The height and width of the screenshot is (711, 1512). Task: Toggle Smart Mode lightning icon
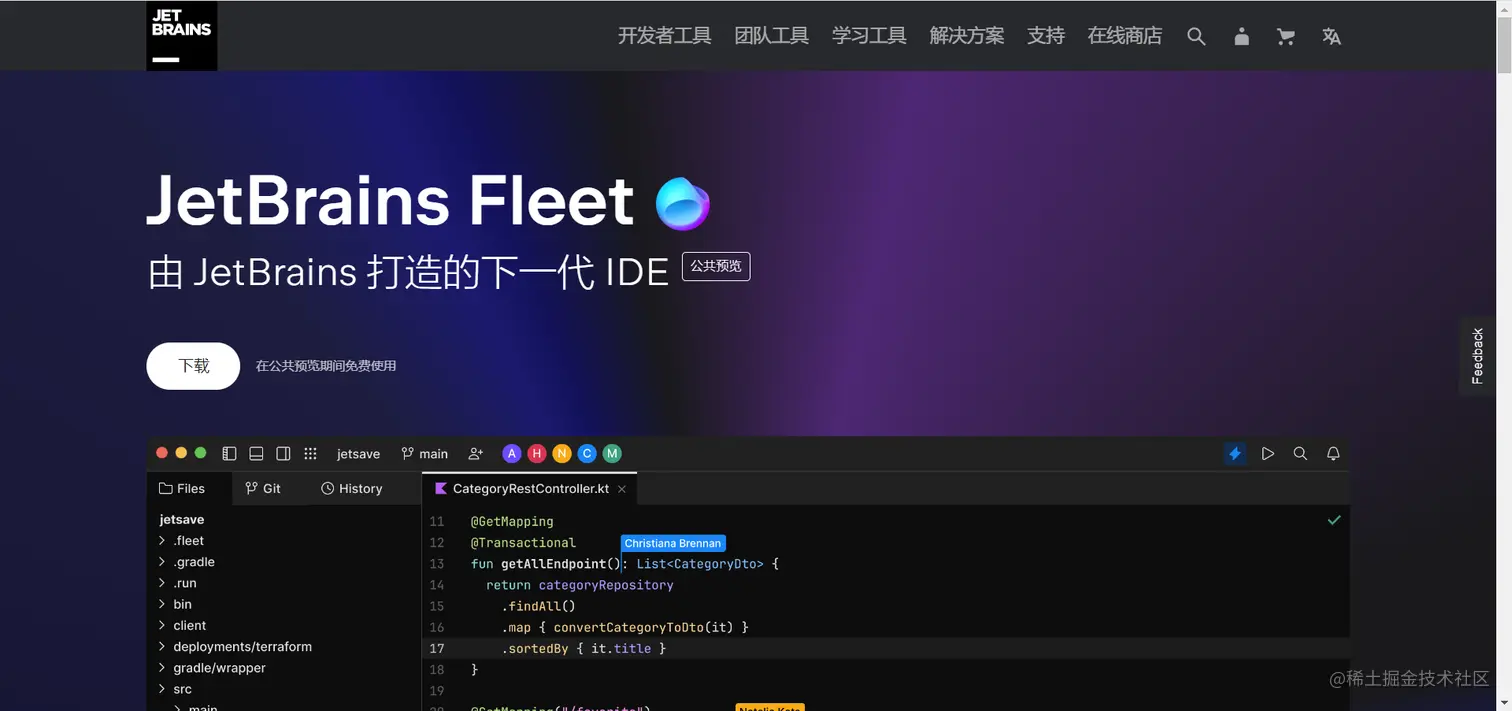(1235, 453)
